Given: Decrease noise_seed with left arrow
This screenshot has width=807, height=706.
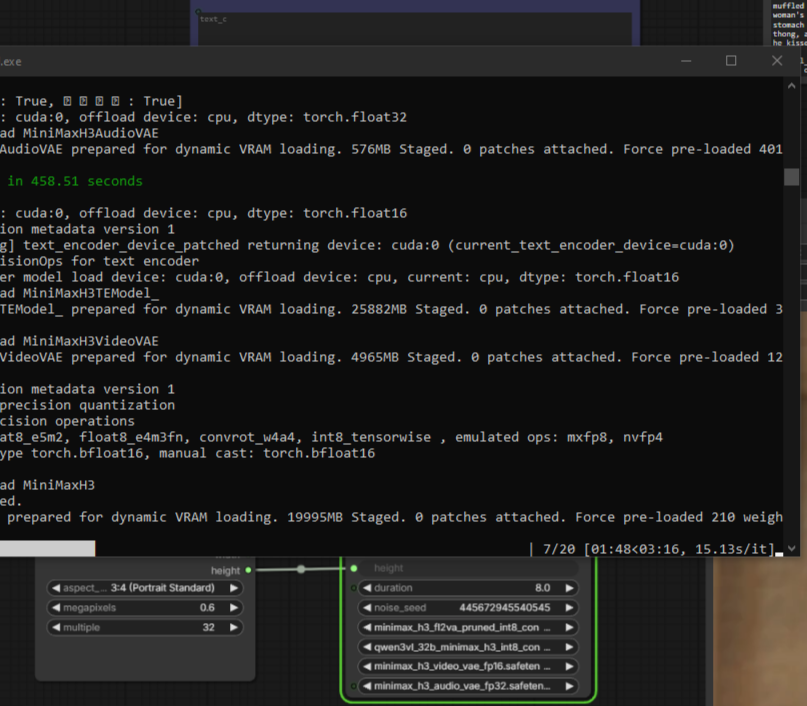Looking at the screenshot, I should [x=367, y=608].
